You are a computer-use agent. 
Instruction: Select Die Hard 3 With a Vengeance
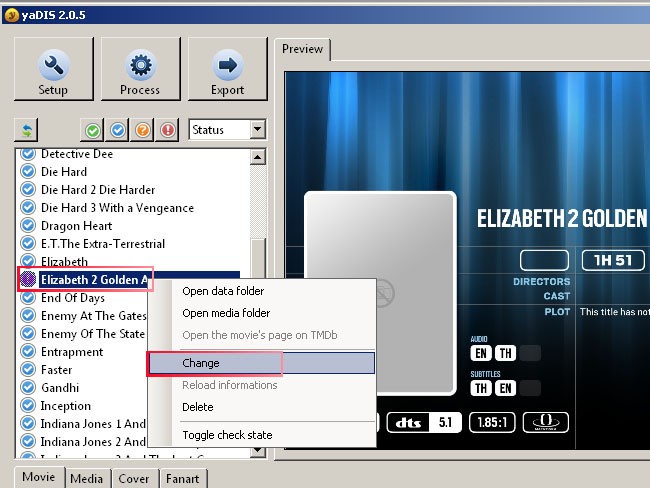click(117, 208)
